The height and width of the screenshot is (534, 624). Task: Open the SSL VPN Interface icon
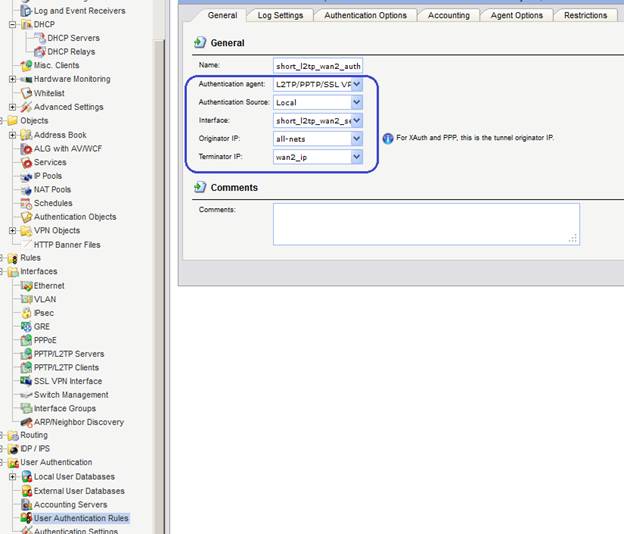[26, 381]
